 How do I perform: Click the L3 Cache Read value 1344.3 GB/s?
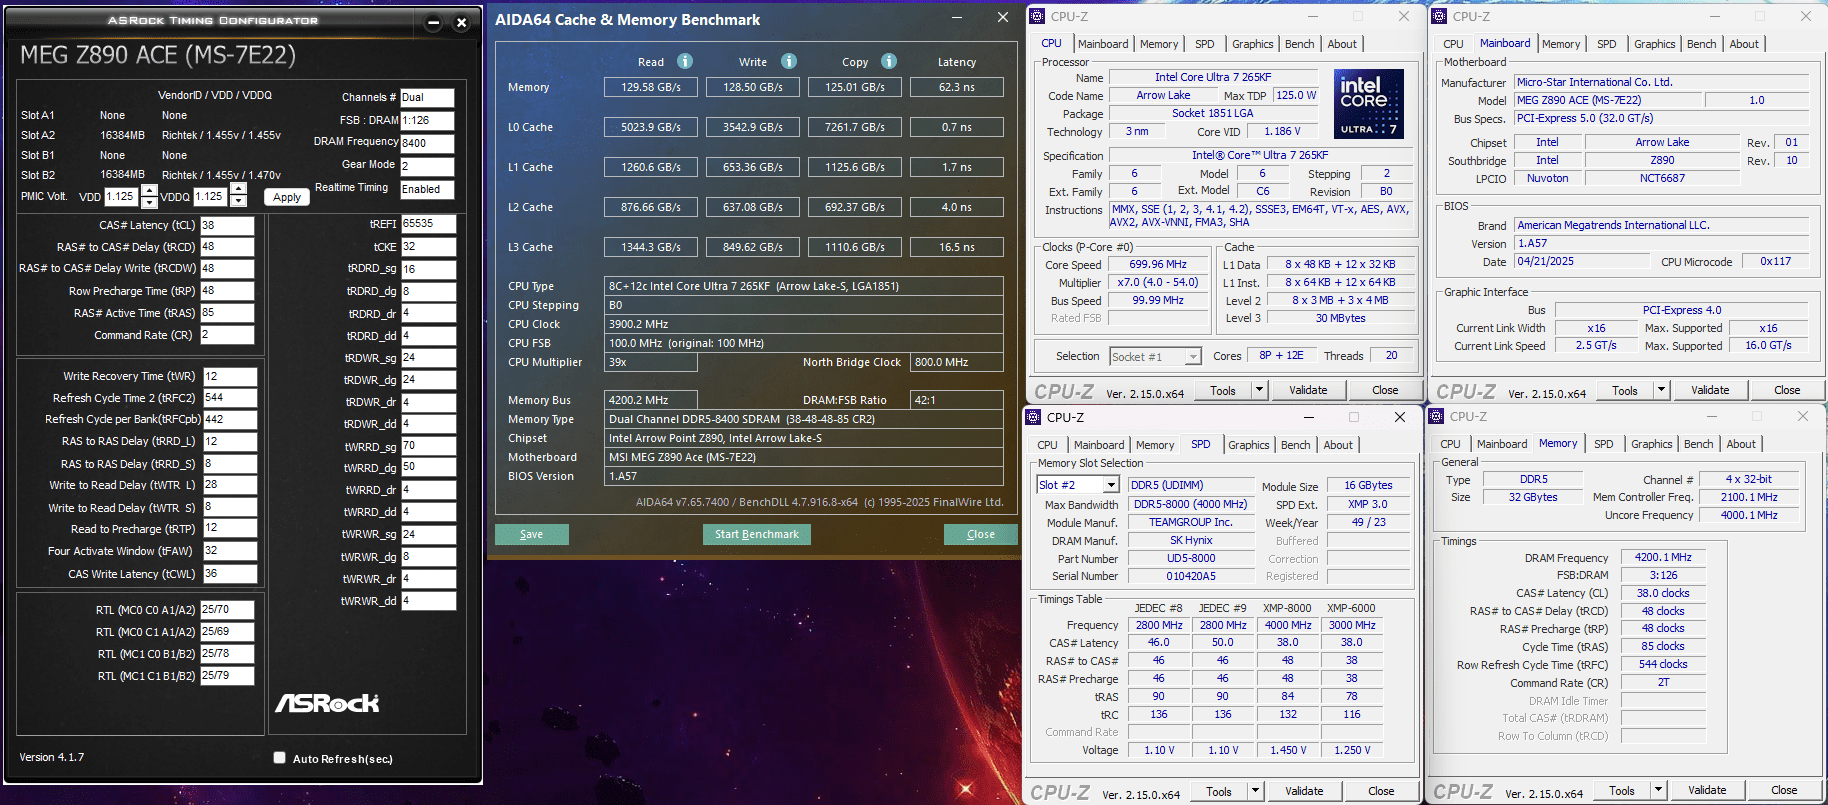(x=651, y=247)
